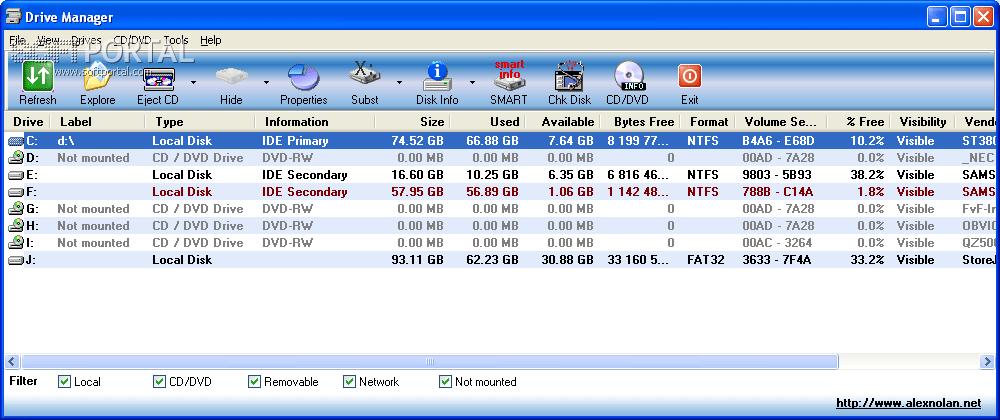Sort by the Information column header
Image resolution: width=1000 pixels, height=420 pixels.
click(315, 122)
